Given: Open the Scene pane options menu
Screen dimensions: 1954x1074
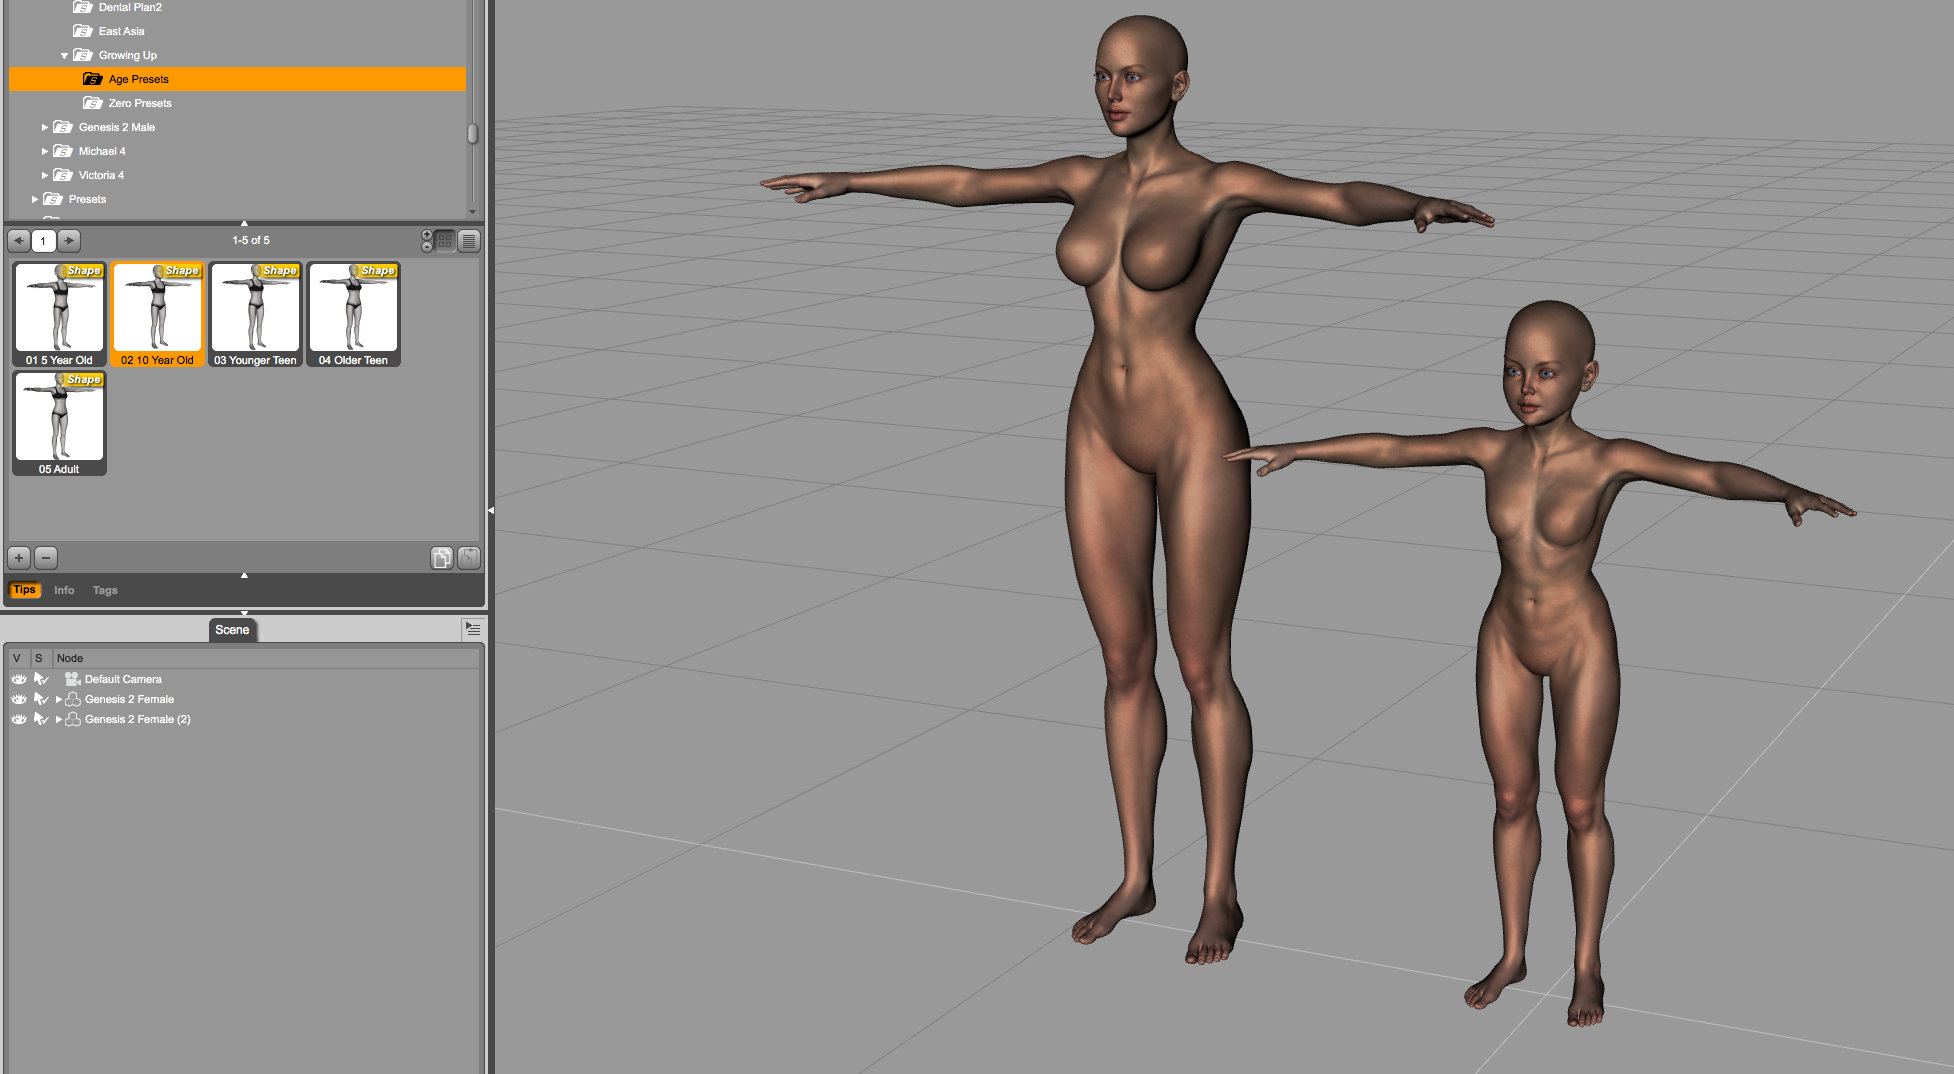Looking at the screenshot, I should click(473, 629).
